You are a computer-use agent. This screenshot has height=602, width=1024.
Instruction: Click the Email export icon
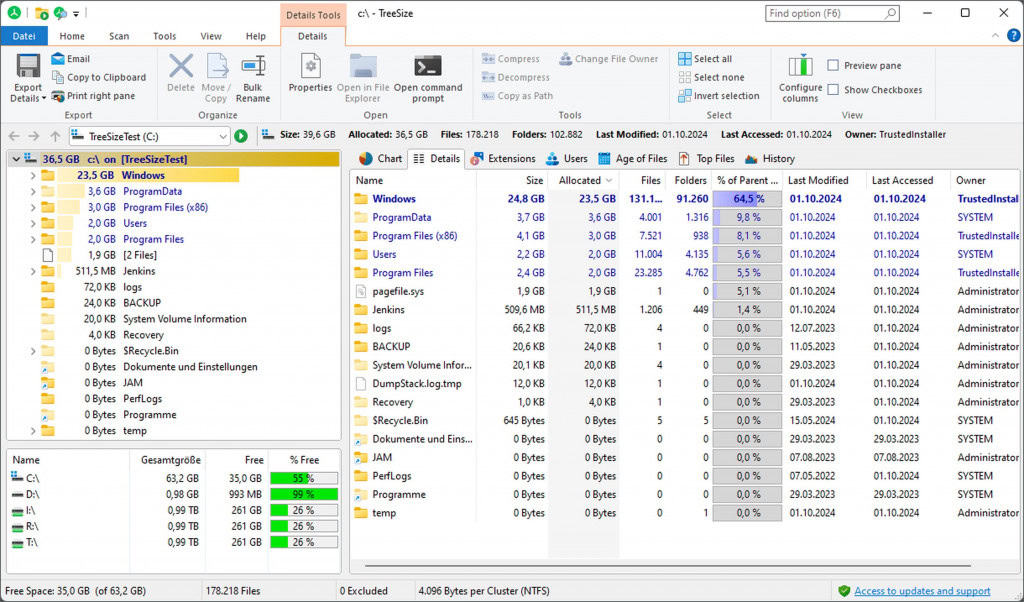pos(58,59)
